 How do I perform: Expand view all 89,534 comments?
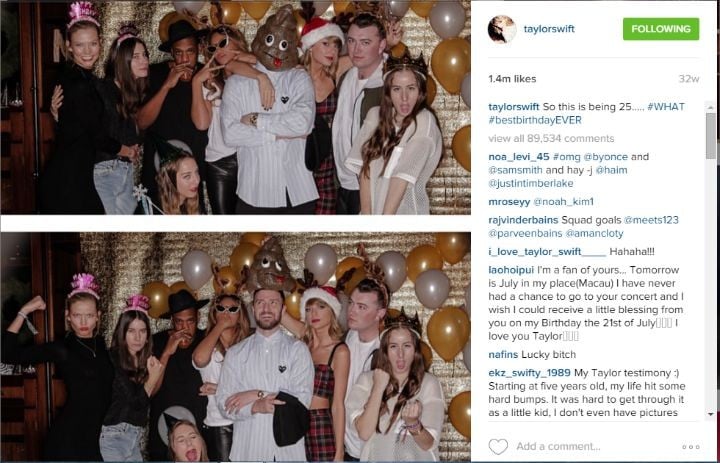pos(551,138)
